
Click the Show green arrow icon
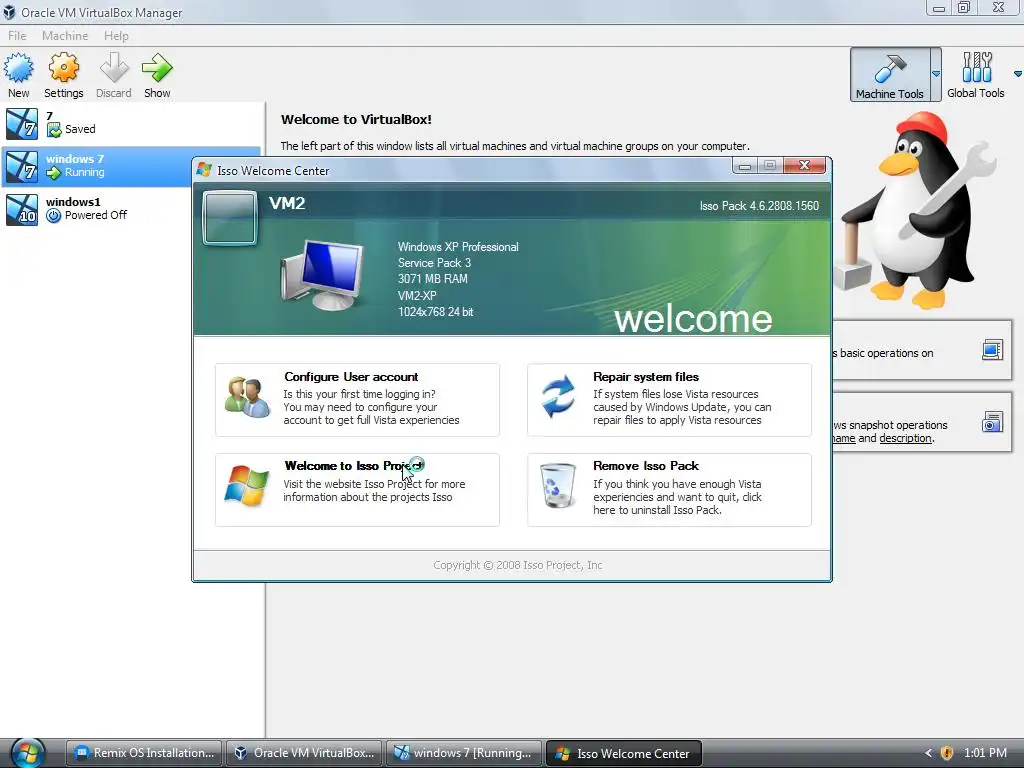point(157,69)
